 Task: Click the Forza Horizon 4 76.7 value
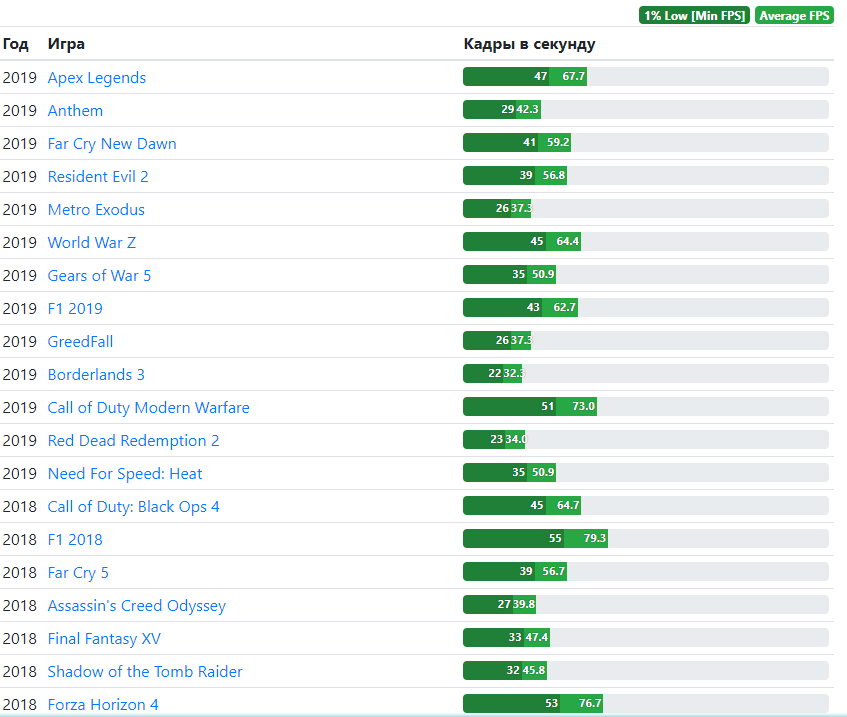pyautogui.click(x=590, y=703)
